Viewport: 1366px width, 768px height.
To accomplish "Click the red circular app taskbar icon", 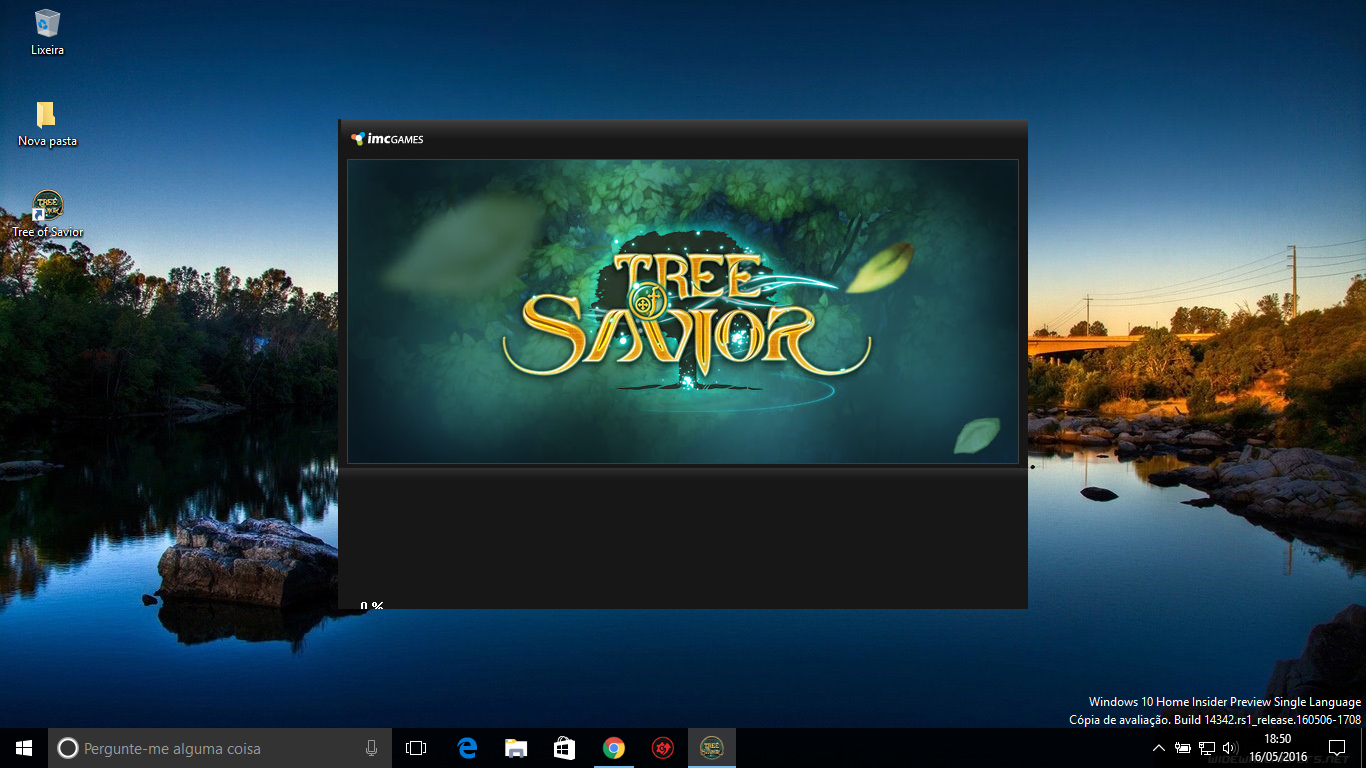I will pos(662,748).
